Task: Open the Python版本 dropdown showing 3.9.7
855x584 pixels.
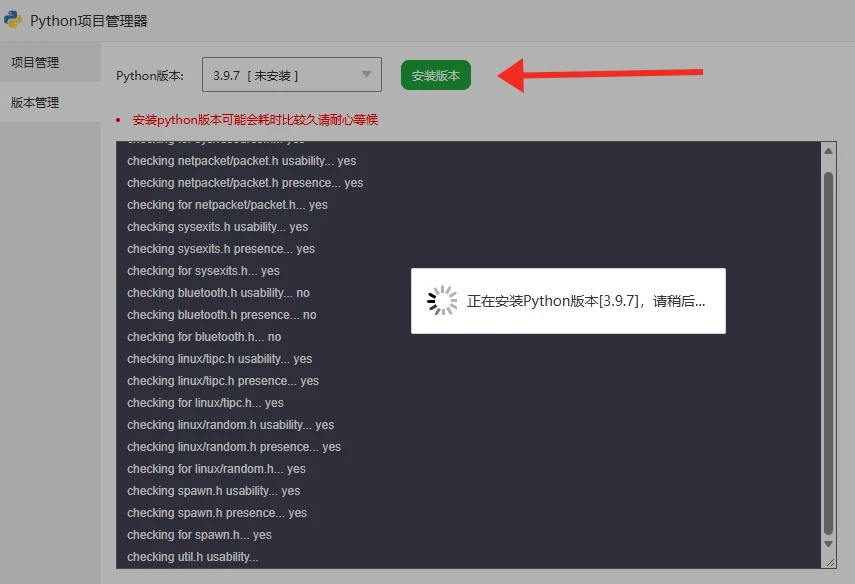Action: tap(292, 75)
